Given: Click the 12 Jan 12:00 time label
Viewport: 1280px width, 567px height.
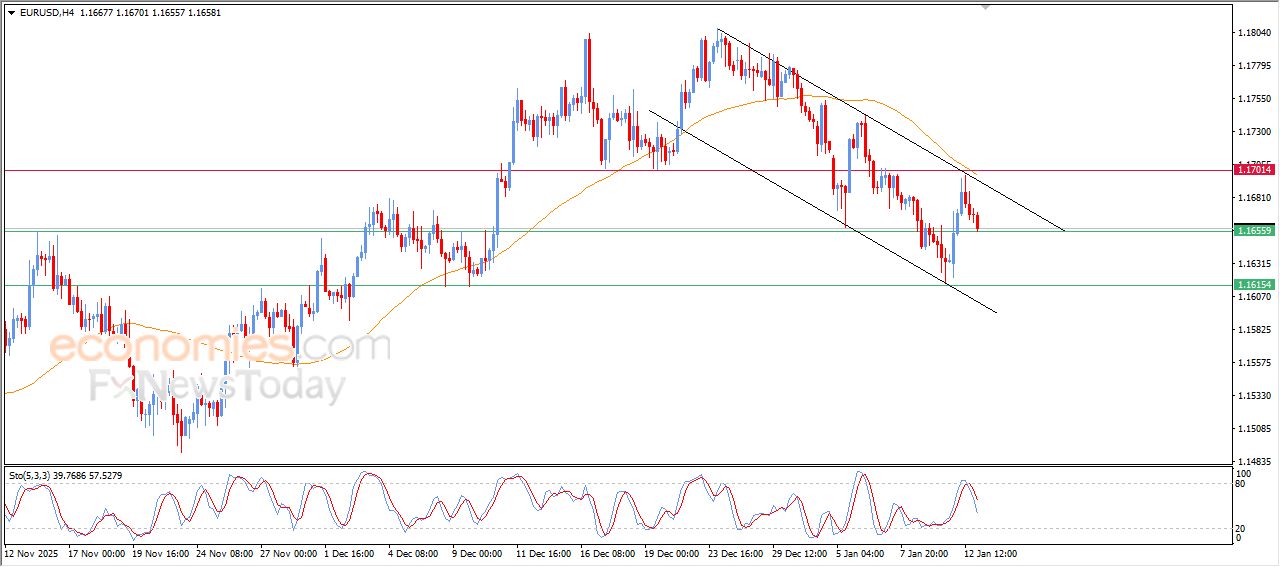Looking at the screenshot, I should [989, 553].
